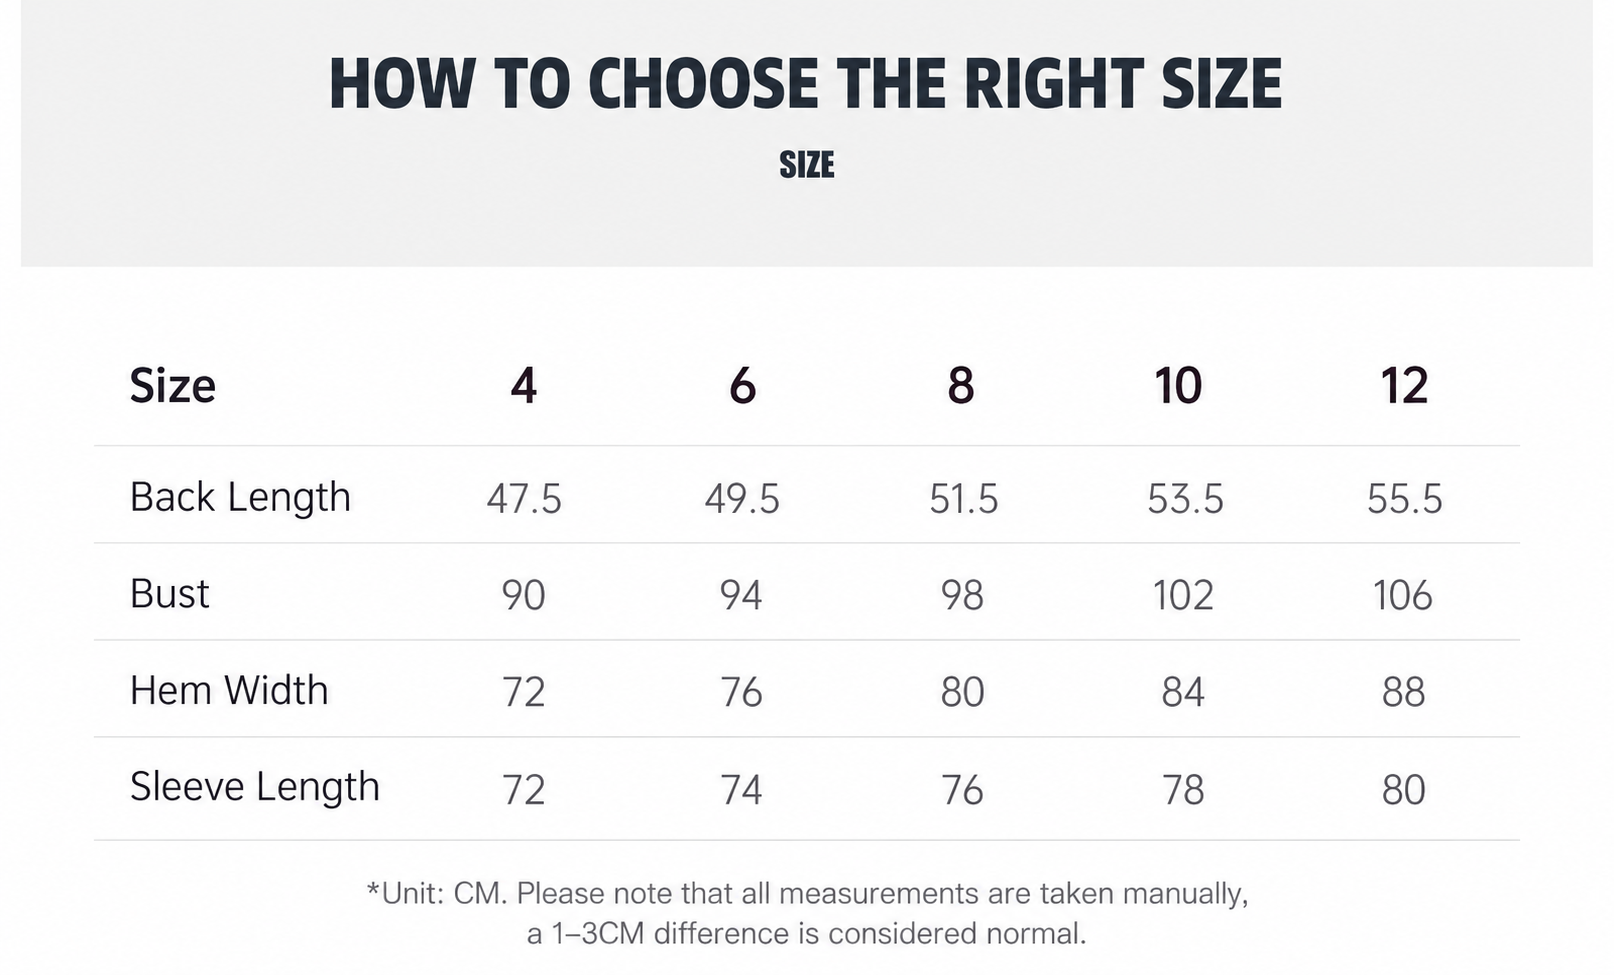Select the size 4 column header

point(524,385)
